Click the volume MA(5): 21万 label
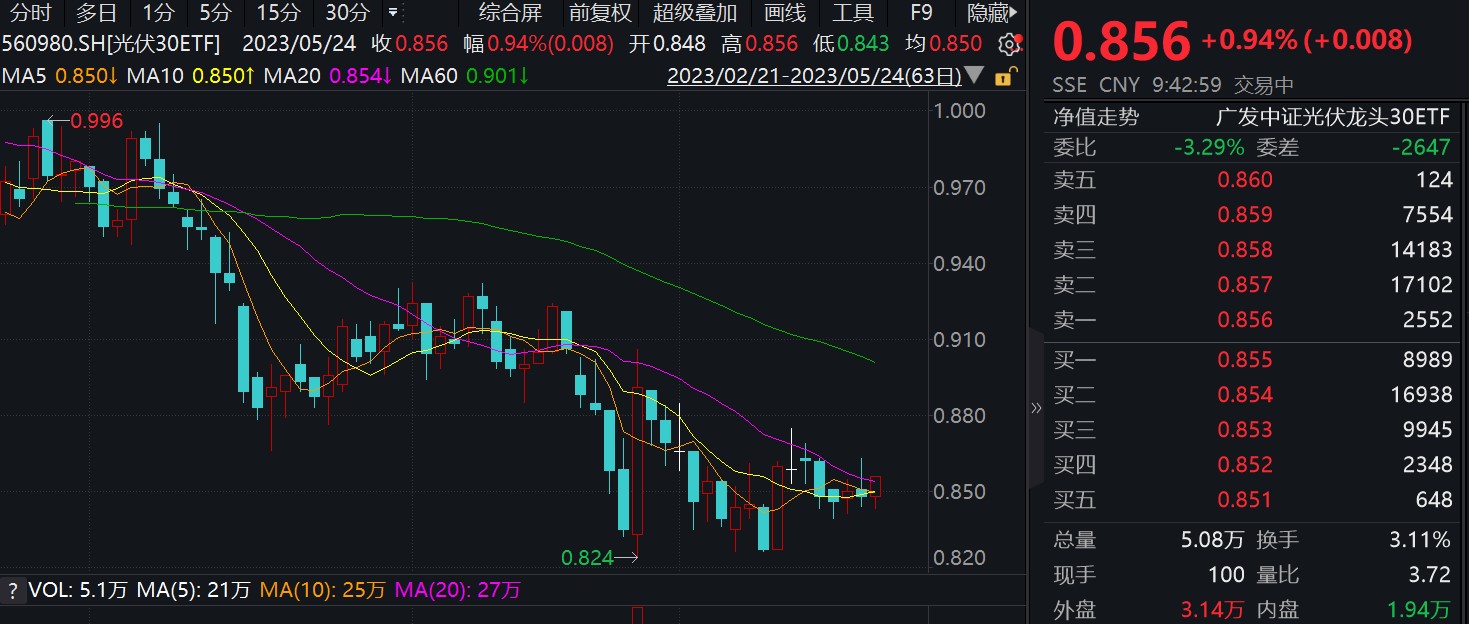This screenshot has width=1469, height=624. coord(193,590)
